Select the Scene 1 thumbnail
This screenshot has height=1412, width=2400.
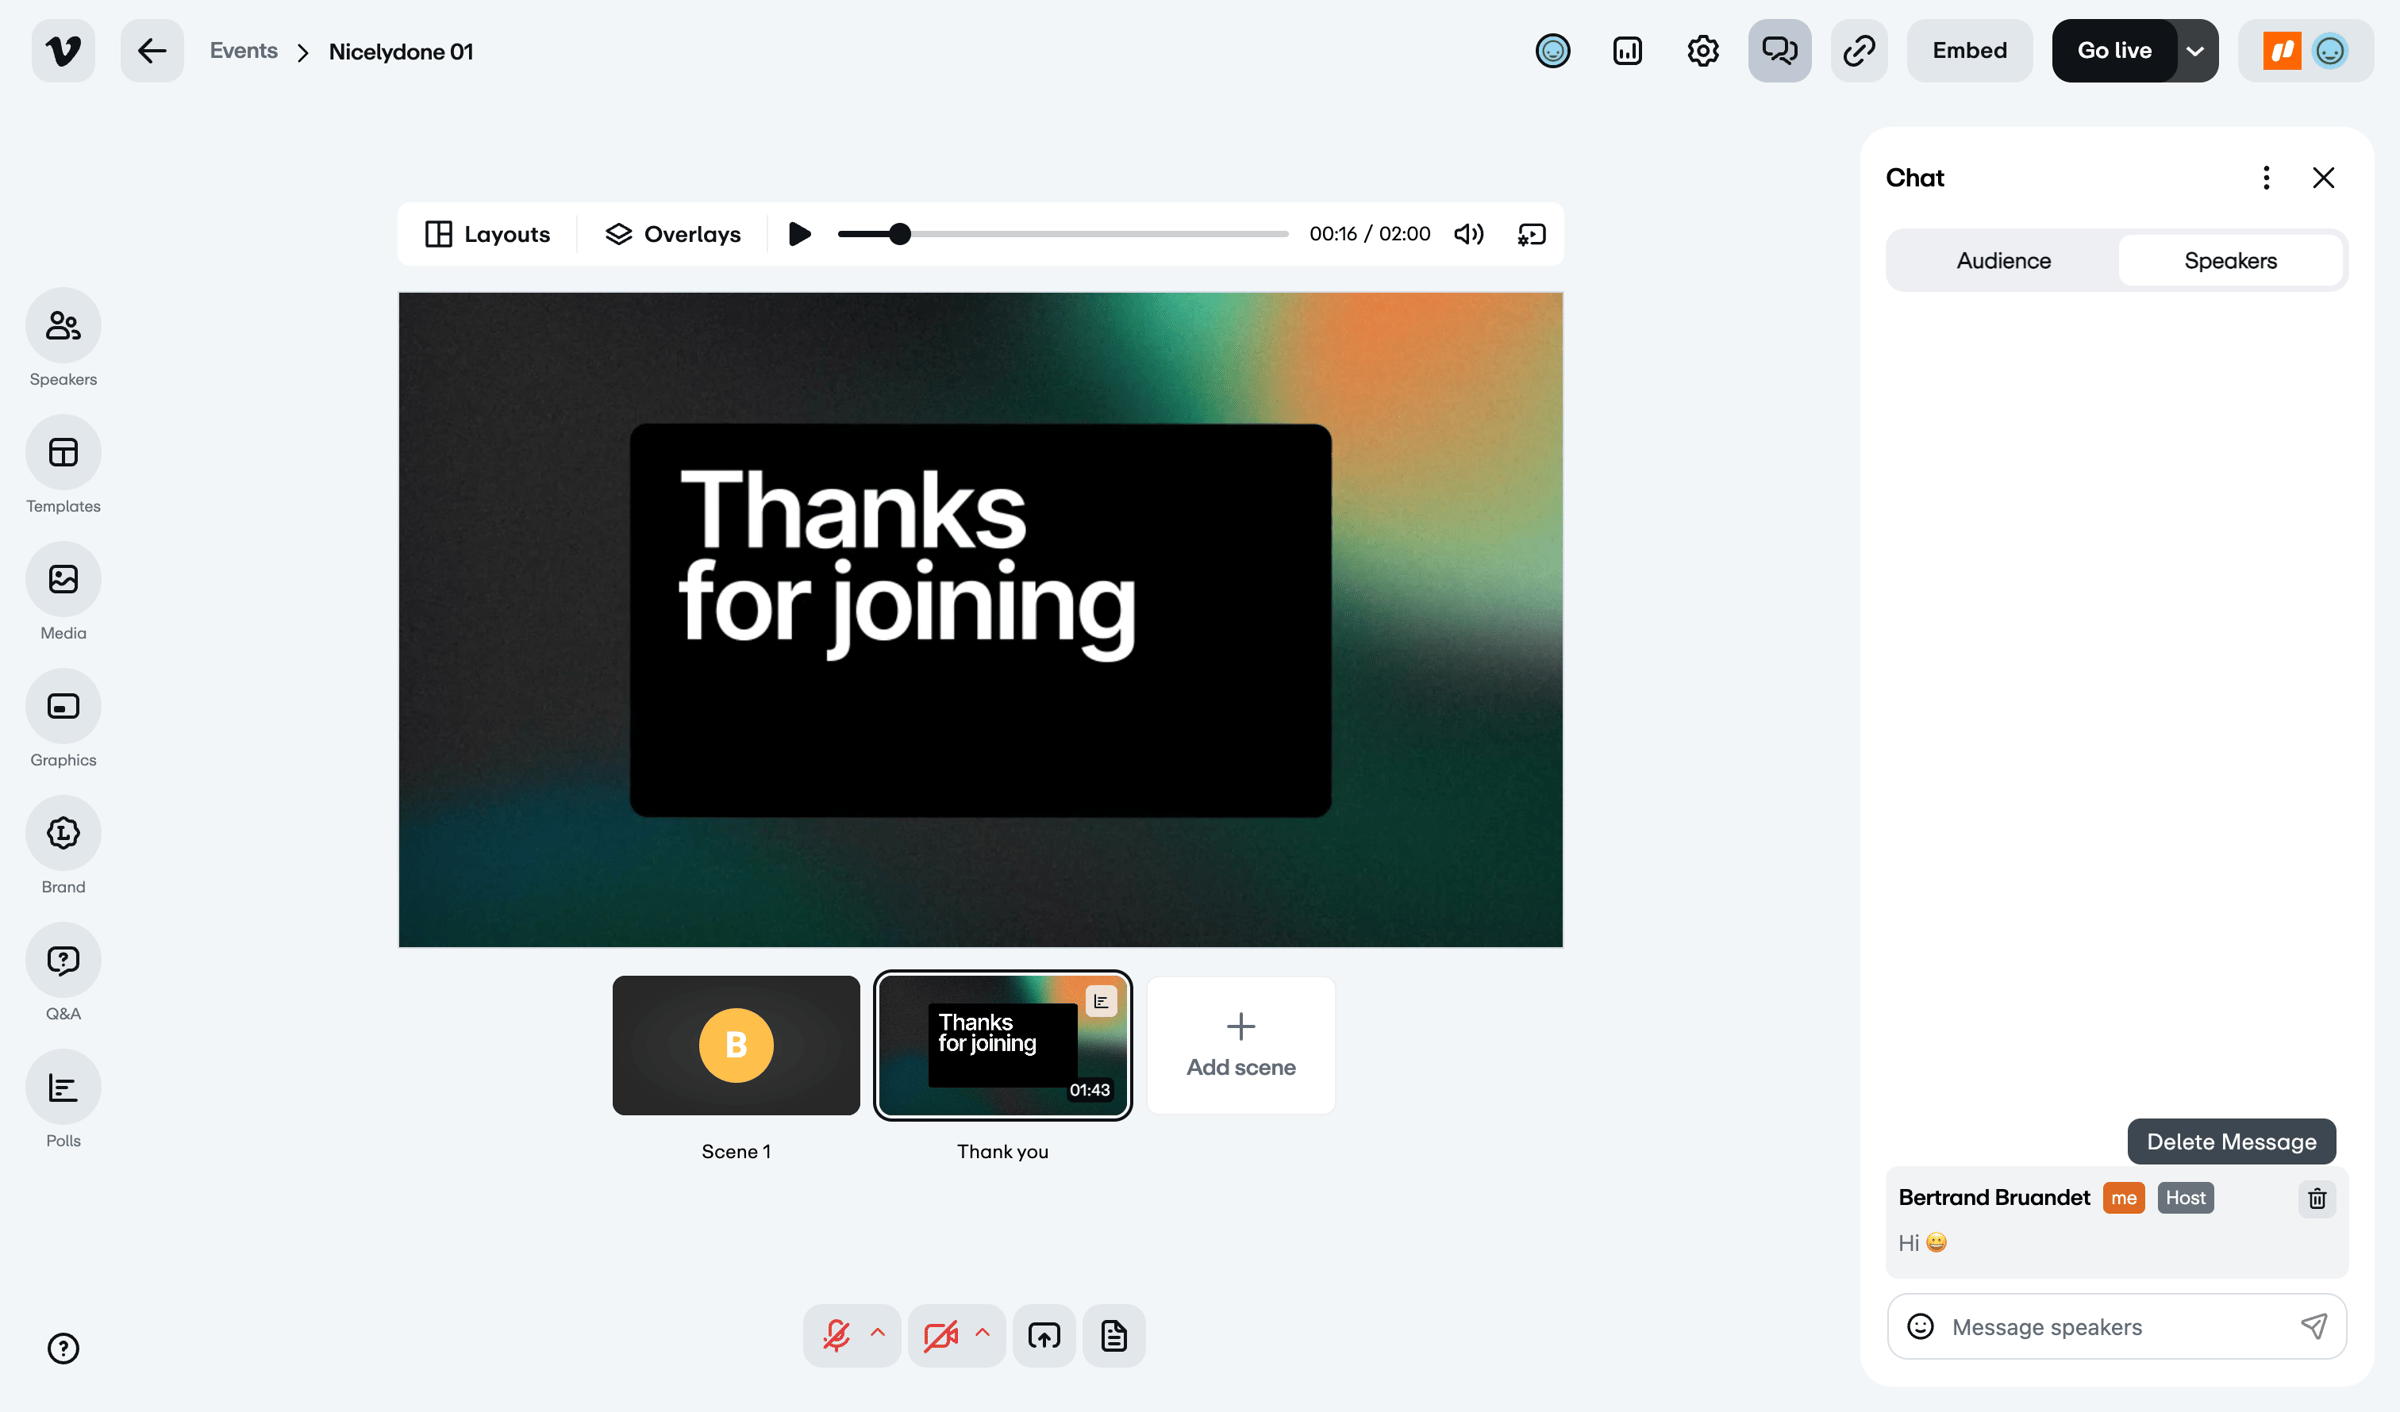click(x=736, y=1045)
